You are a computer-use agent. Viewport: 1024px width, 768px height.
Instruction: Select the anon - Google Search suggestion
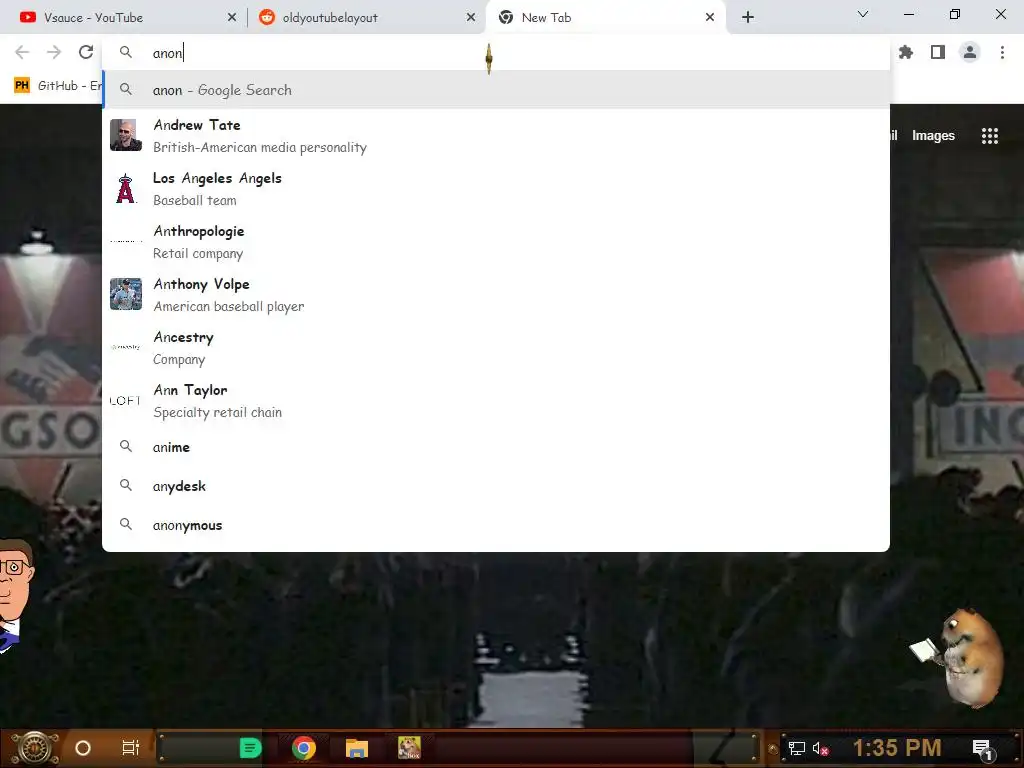496,89
